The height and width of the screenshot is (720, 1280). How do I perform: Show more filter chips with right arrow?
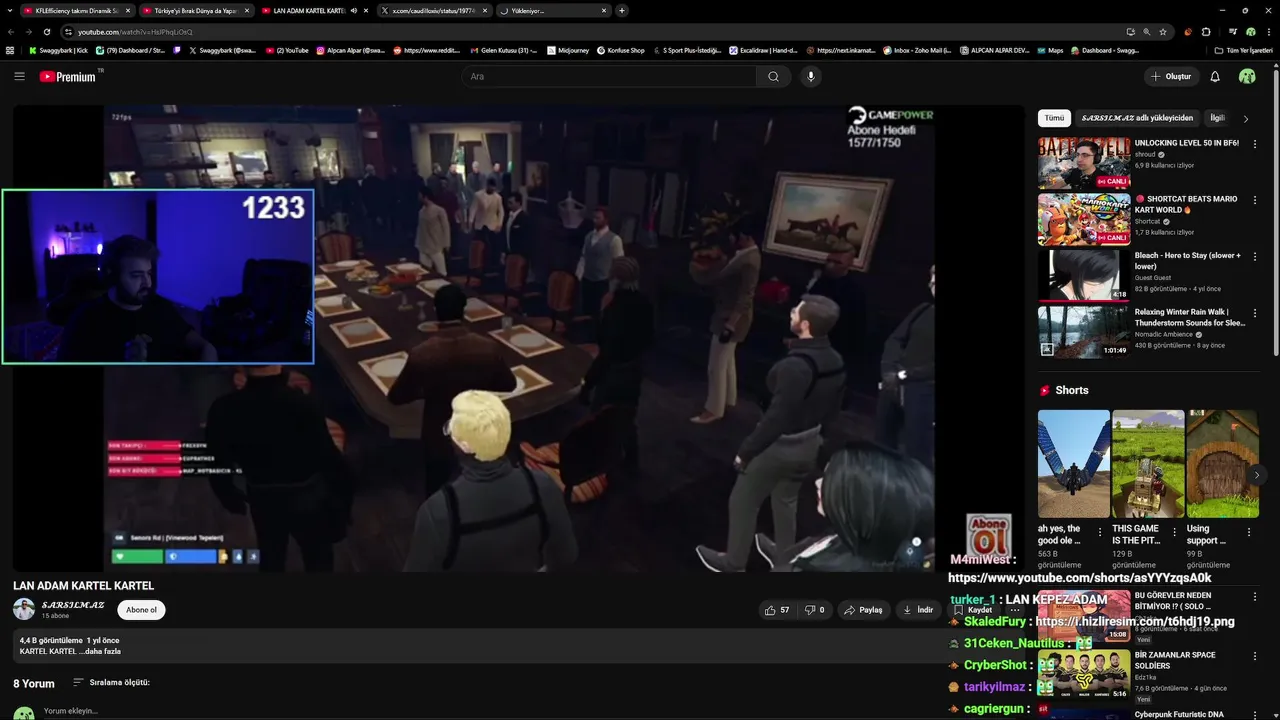[x=1245, y=118]
